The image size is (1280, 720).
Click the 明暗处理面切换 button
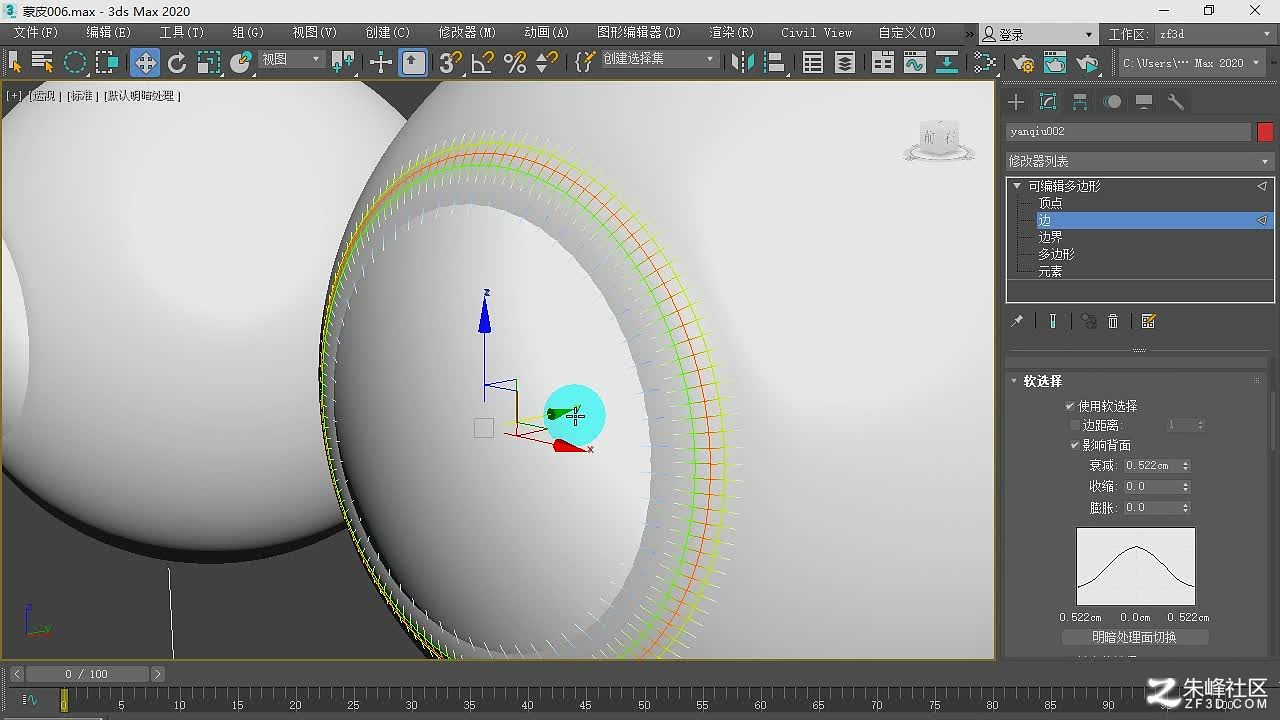[1135, 637]
